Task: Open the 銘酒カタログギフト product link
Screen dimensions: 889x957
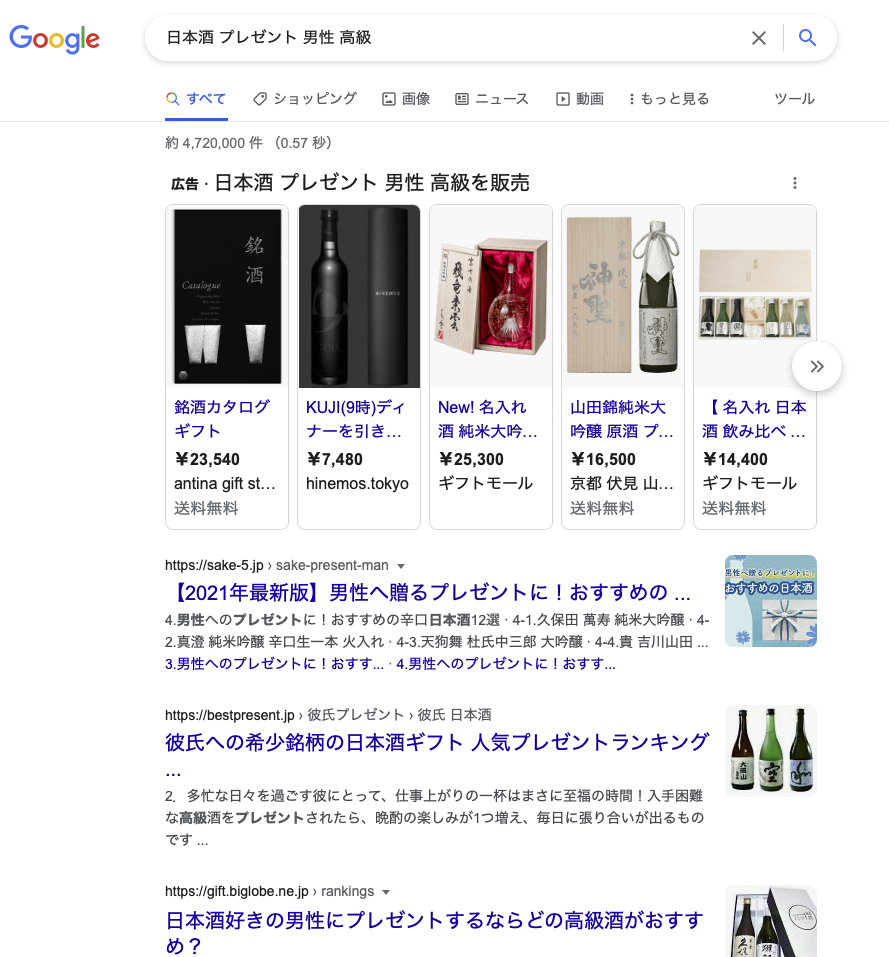Action: tap(221, 419)
